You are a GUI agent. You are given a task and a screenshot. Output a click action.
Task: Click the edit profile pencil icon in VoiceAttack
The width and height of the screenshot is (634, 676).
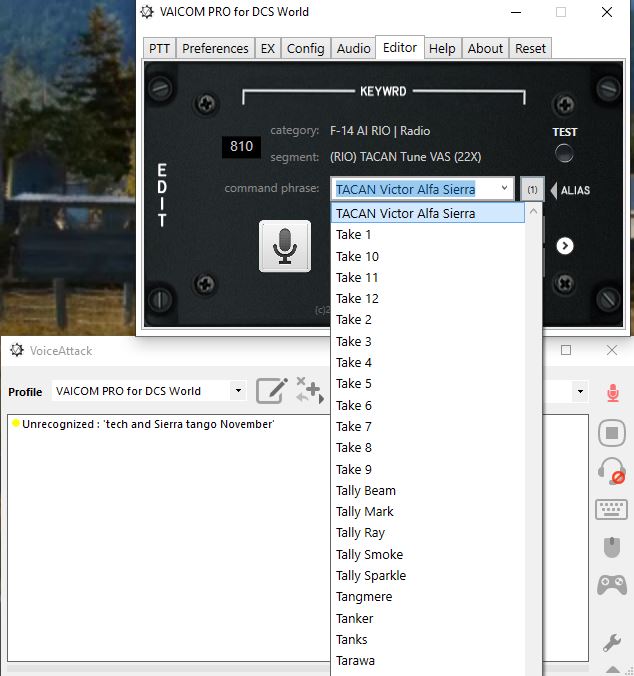pyautogui.click(x=272, y=391)
